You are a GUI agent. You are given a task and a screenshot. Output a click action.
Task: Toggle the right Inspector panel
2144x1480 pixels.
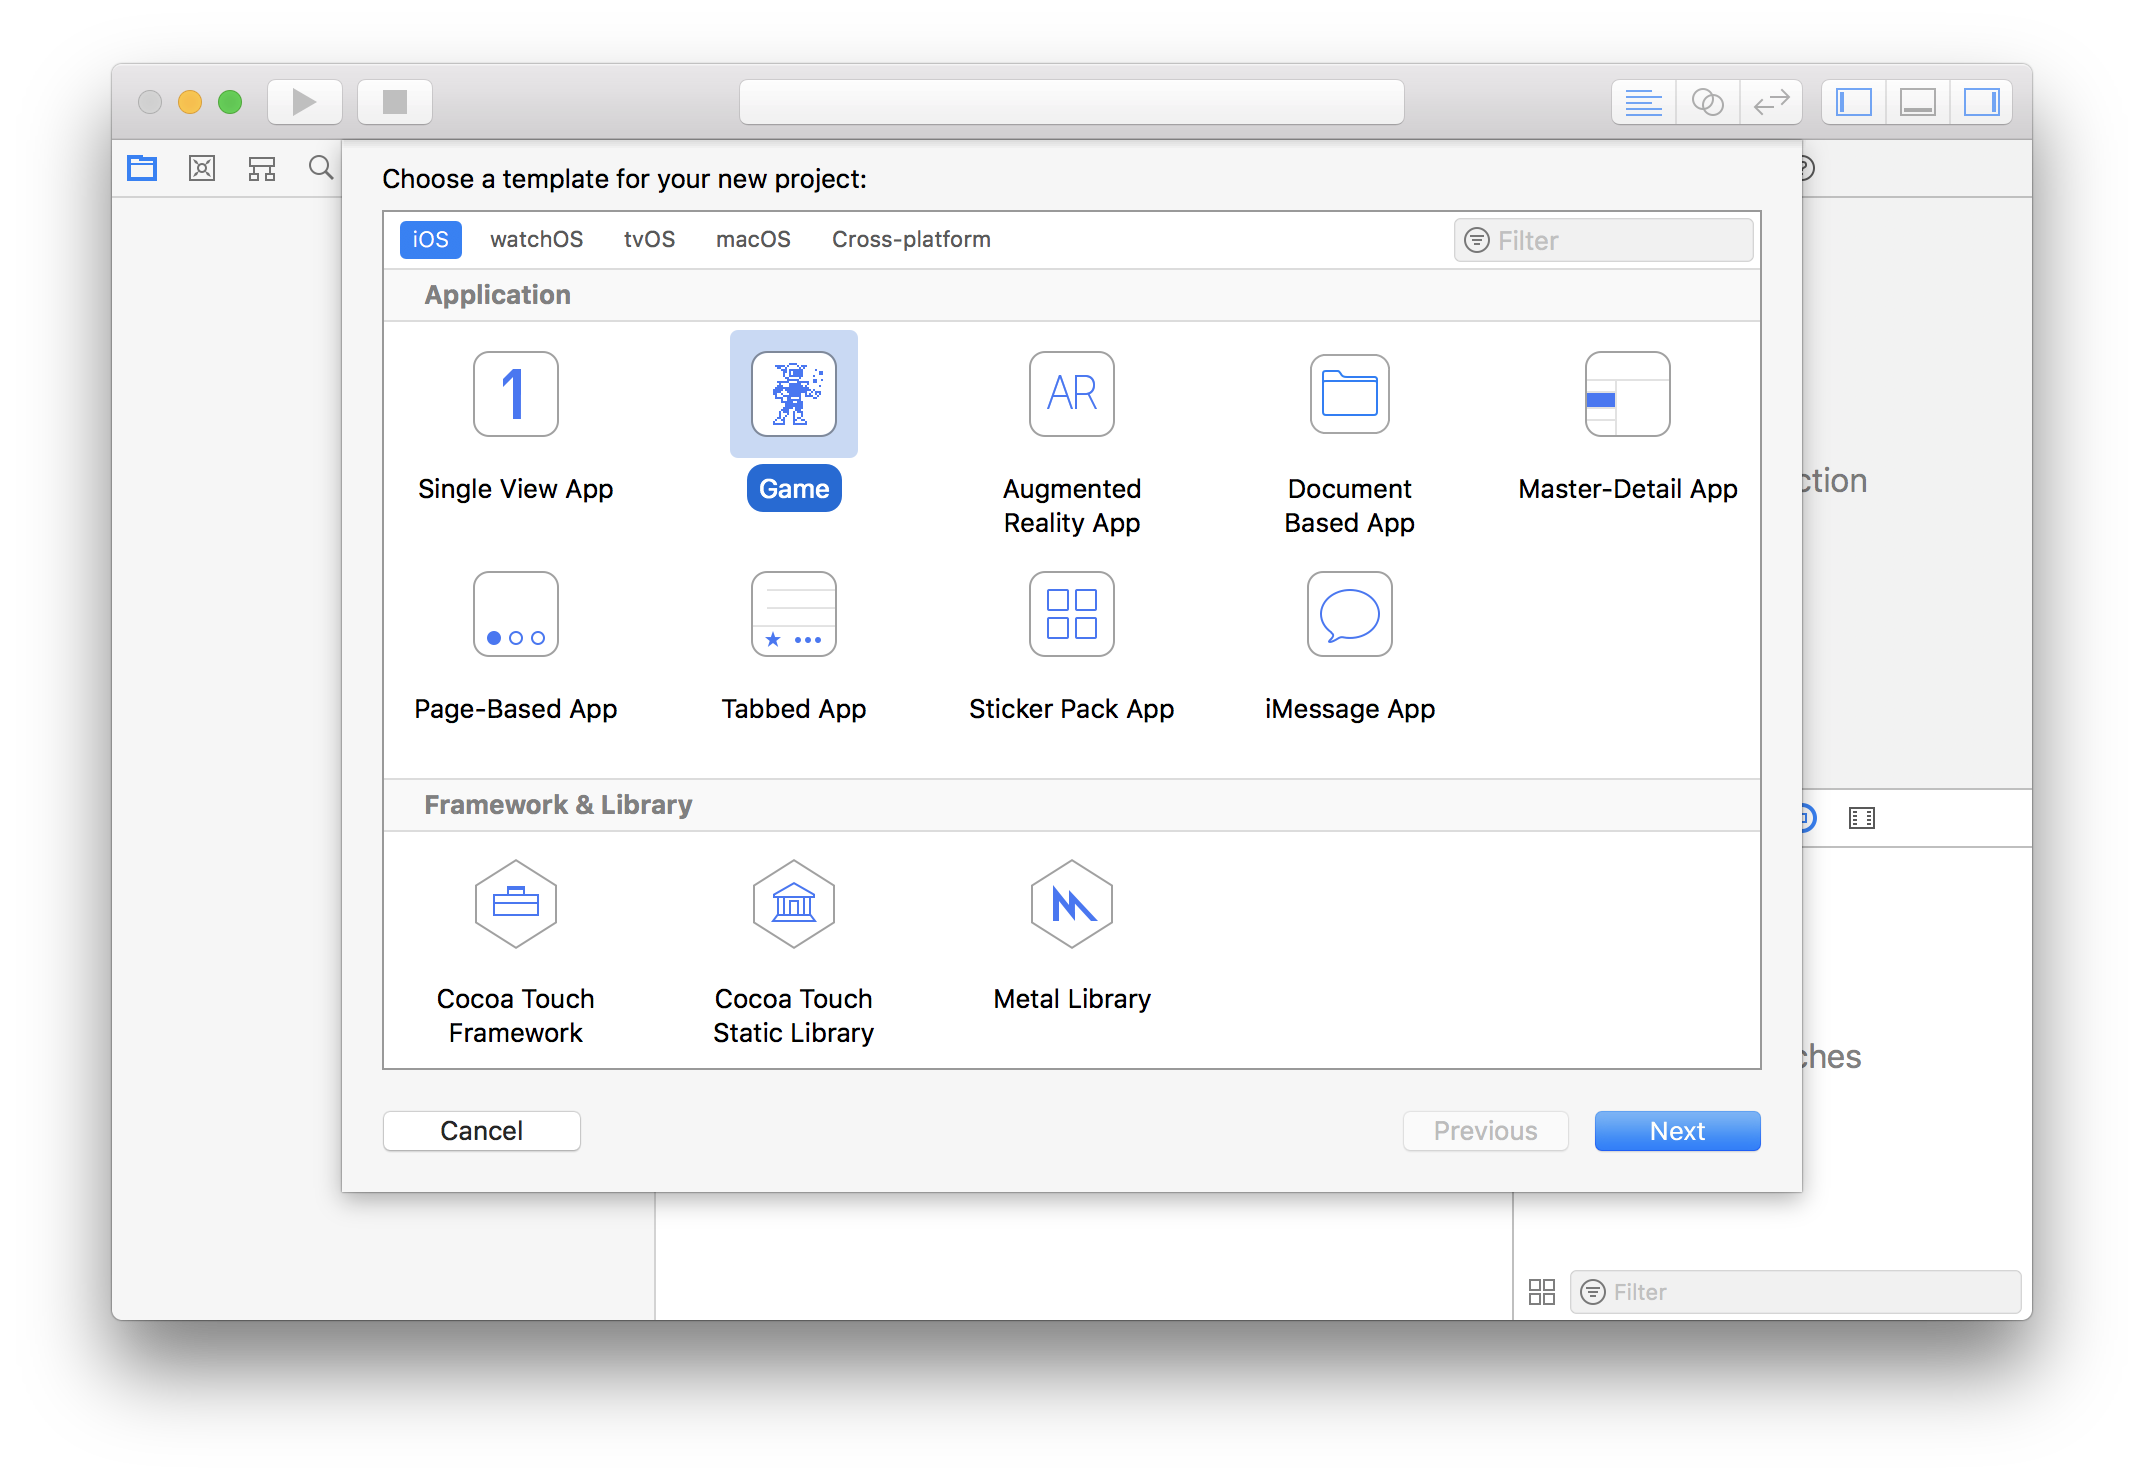pyautogui.click(x=1981, y=101)
